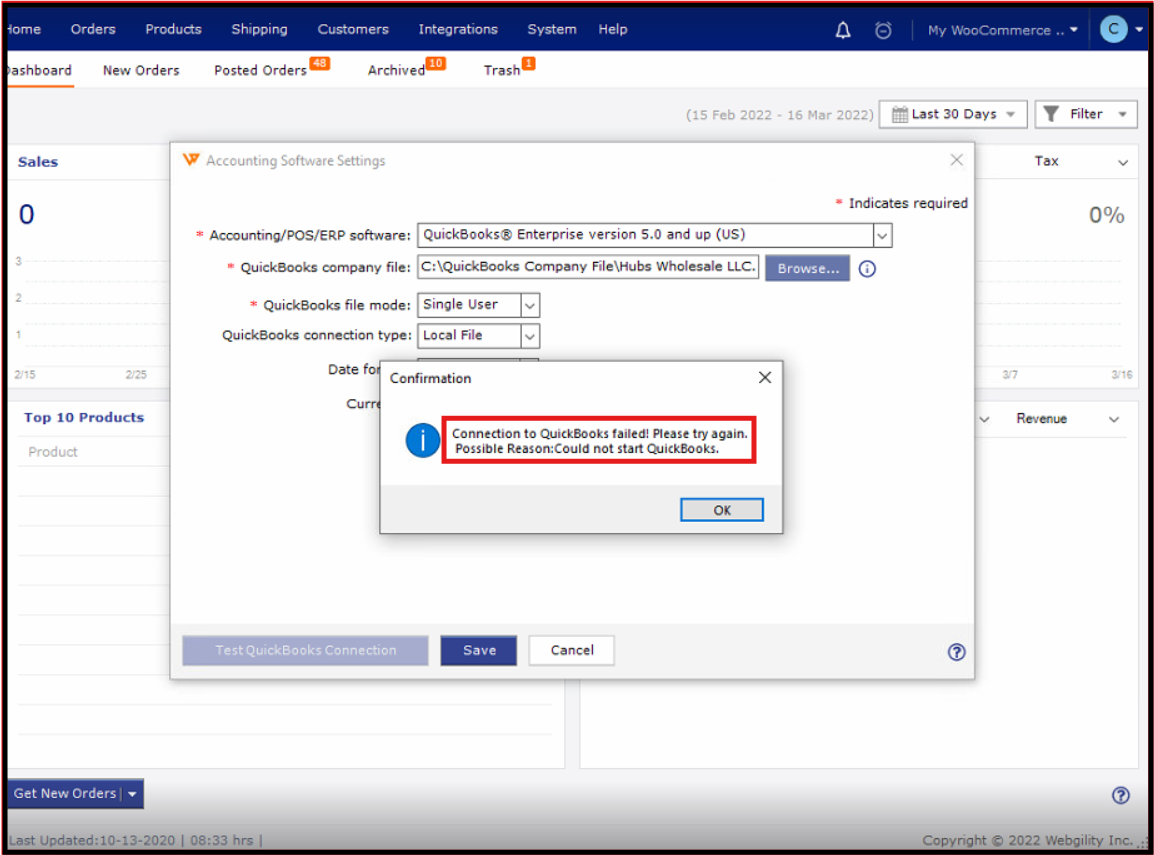Open the Orders menu

coord(93,29)
